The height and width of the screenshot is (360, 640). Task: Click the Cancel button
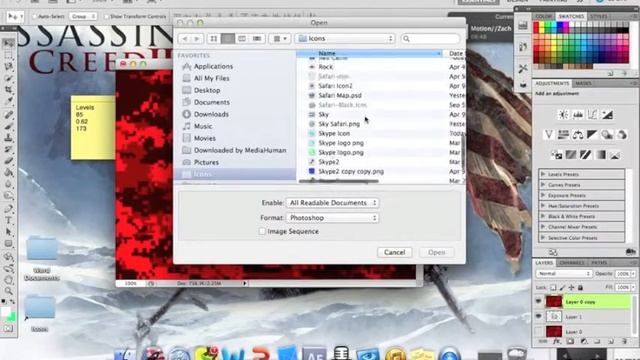coord(395,252)
